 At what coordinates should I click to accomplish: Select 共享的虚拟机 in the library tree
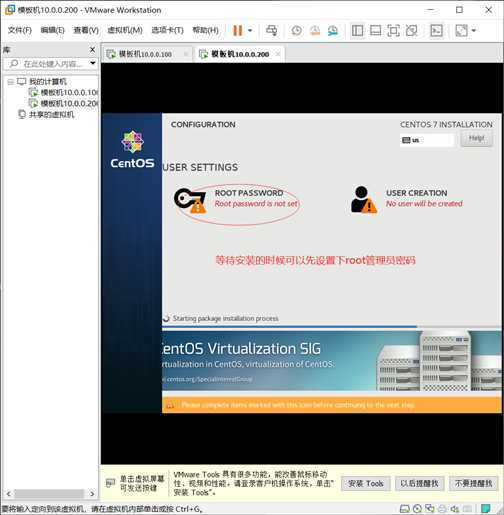click(x=51, y=115)
